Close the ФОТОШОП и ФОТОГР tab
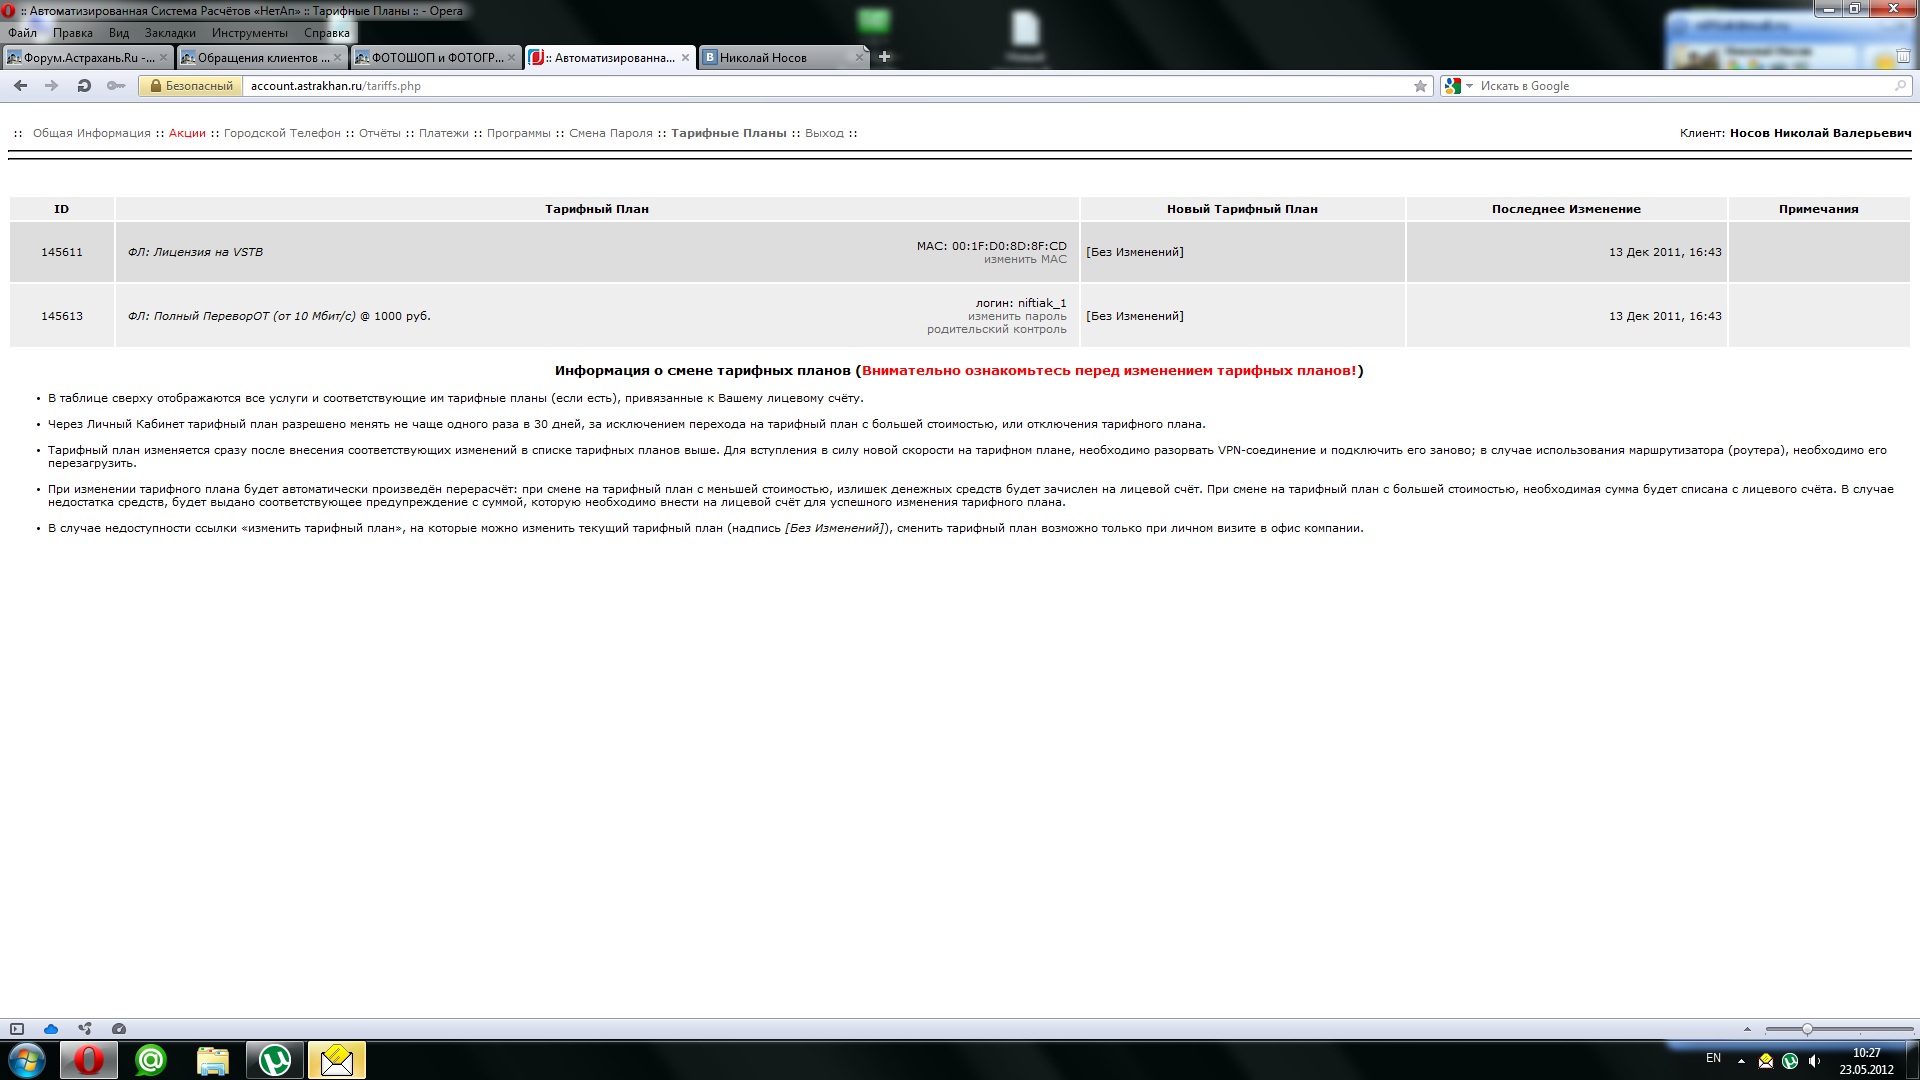 click(511, 57)
